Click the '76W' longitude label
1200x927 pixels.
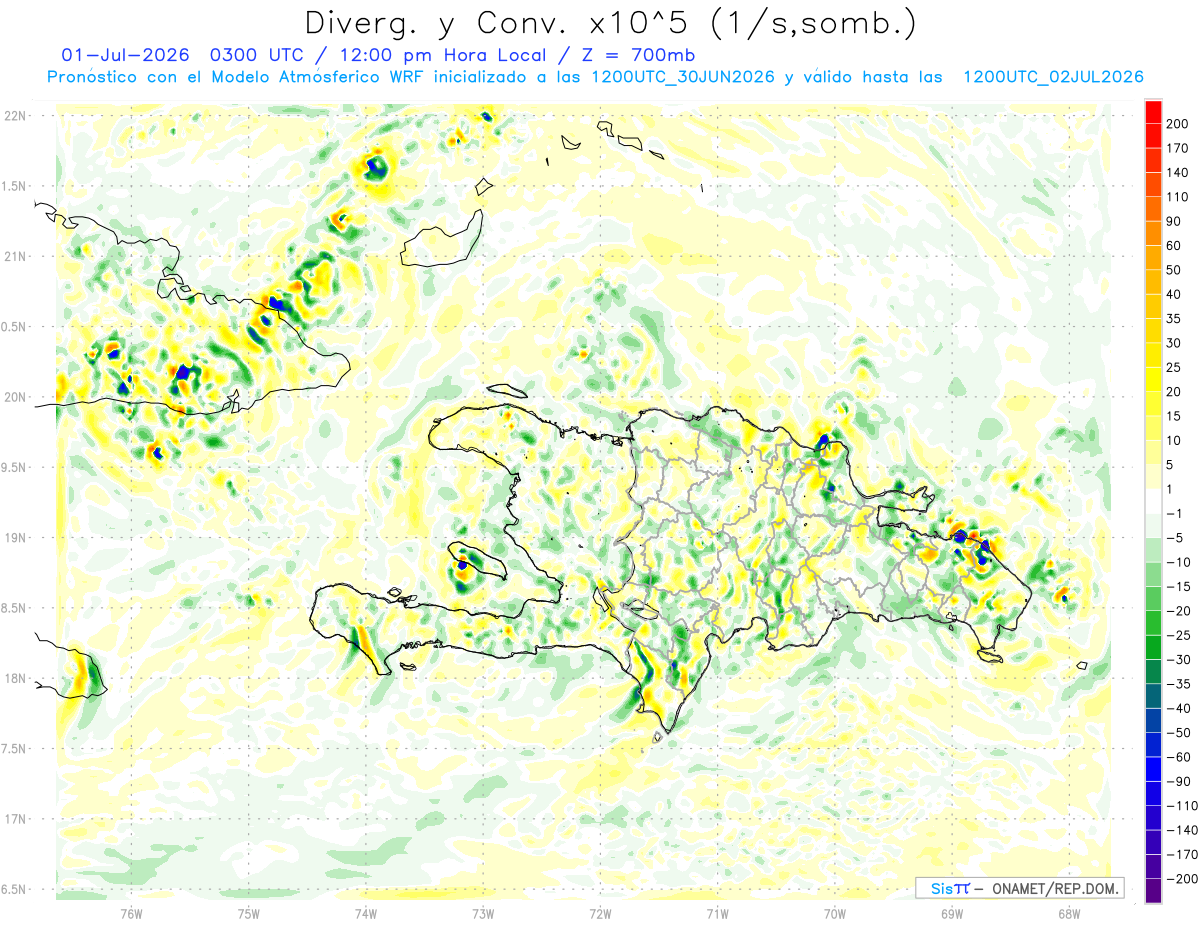(x=131, y=913)
